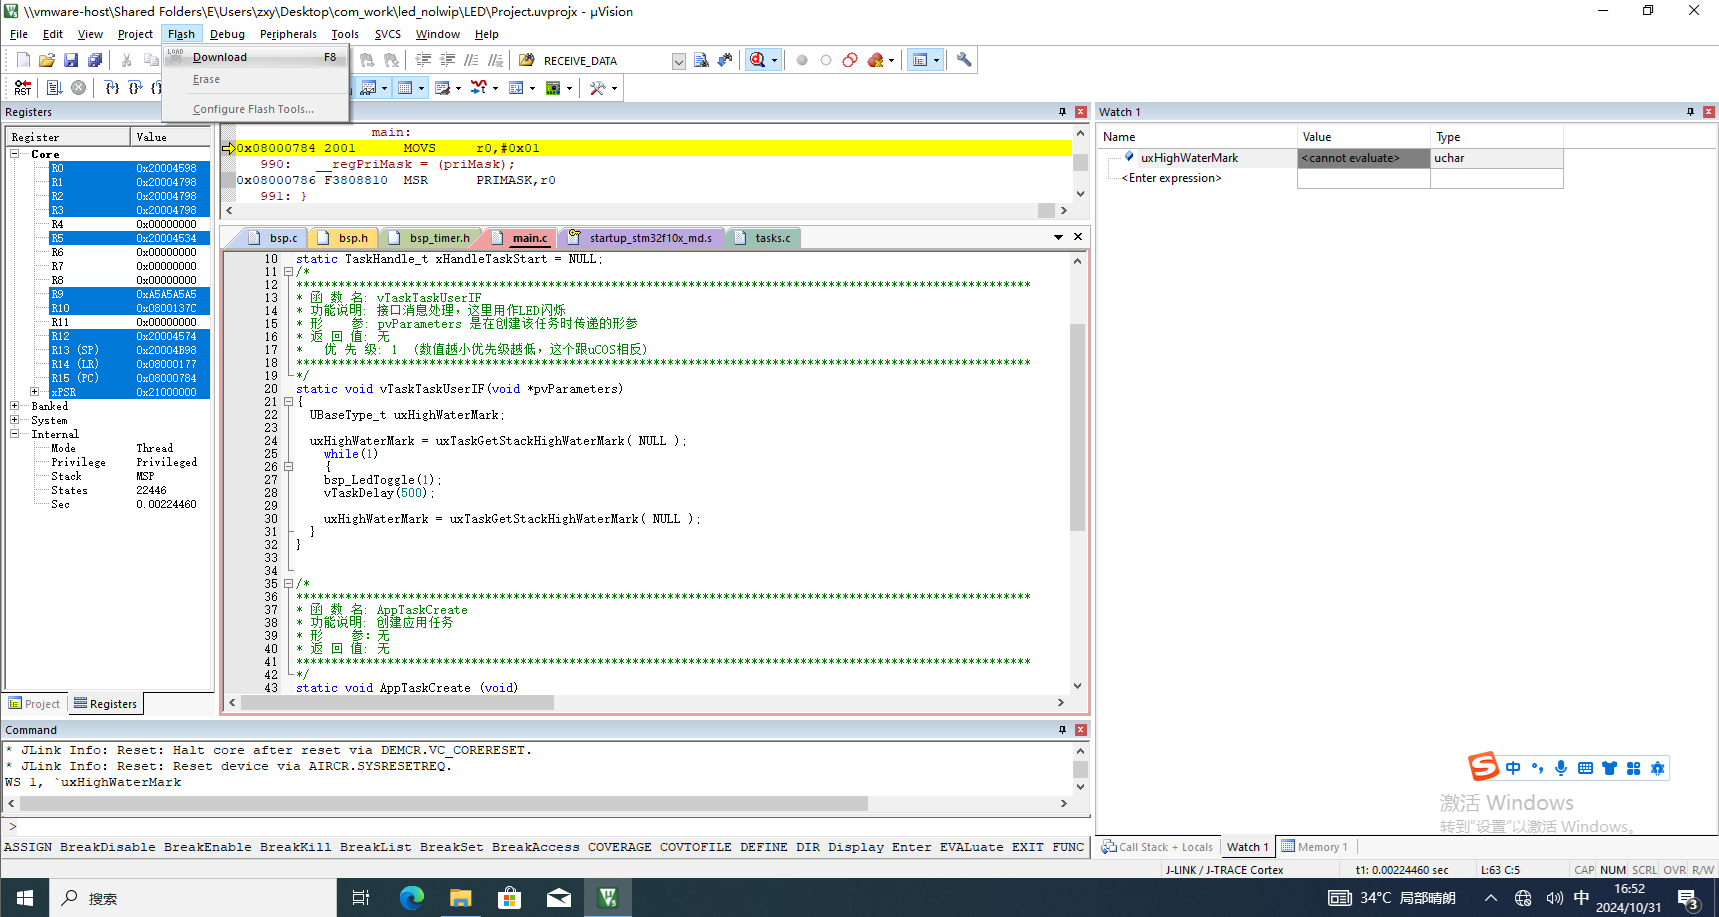Click the Comment selection toolbar icon
The width and height of the screenshot is (1719, 917).
pos(471,60)
